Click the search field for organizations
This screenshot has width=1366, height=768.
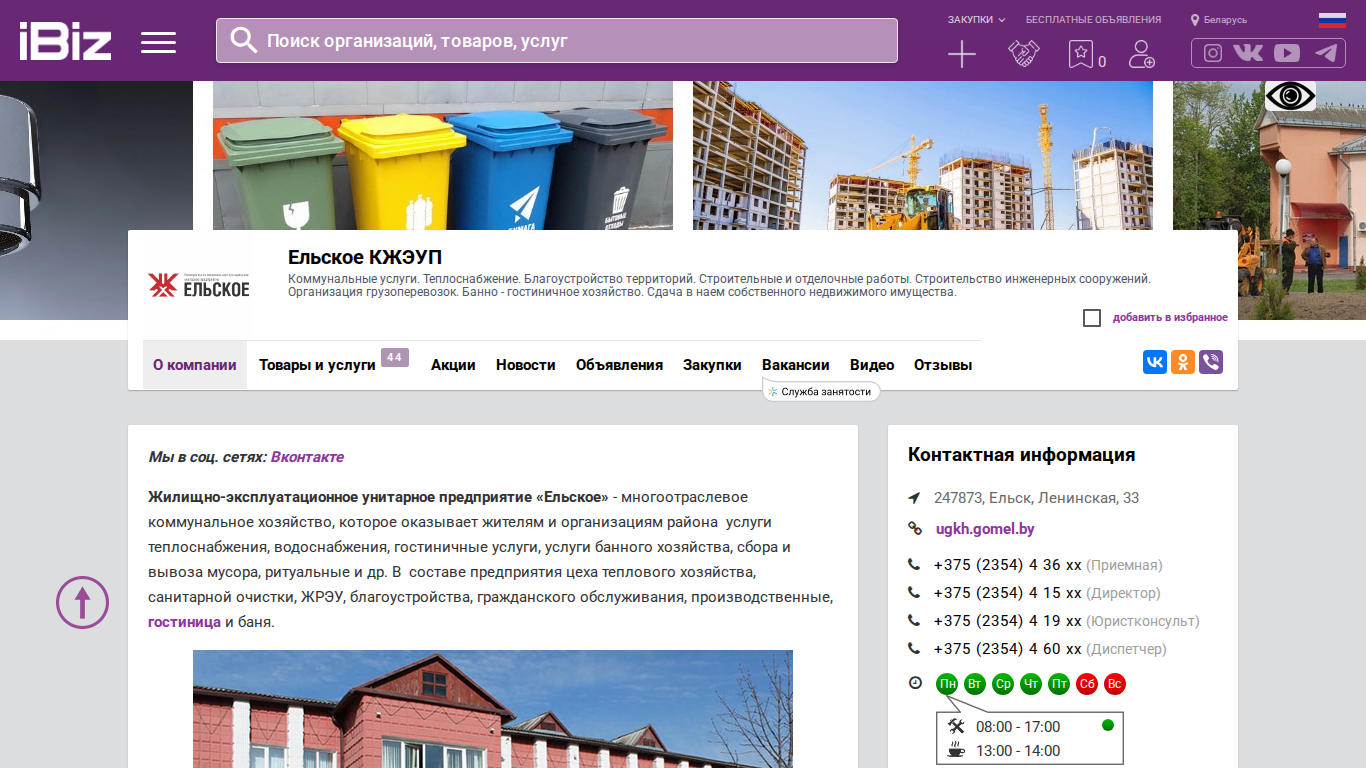557,40
